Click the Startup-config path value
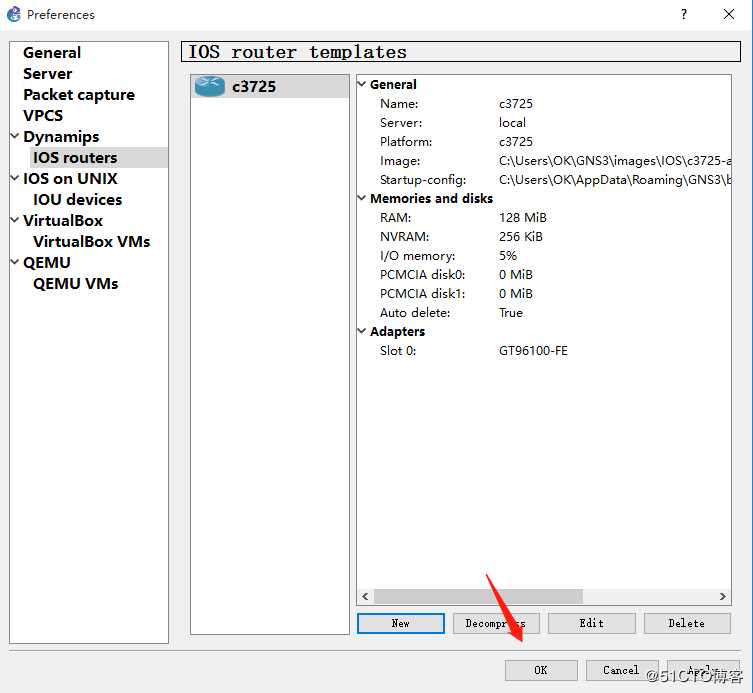753x693 pixels. pos(615,180)
